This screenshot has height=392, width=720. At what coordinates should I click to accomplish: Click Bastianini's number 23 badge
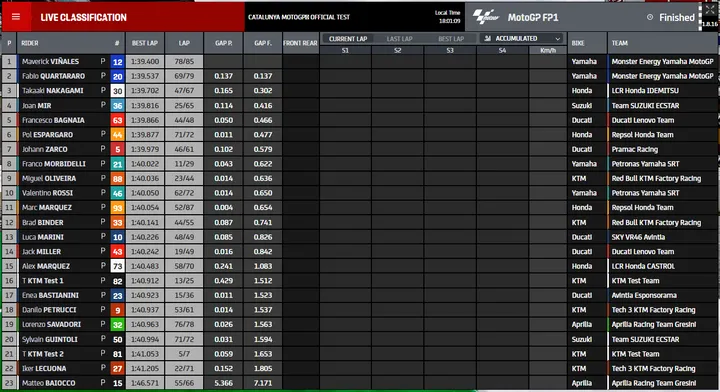tap(118, 296)
